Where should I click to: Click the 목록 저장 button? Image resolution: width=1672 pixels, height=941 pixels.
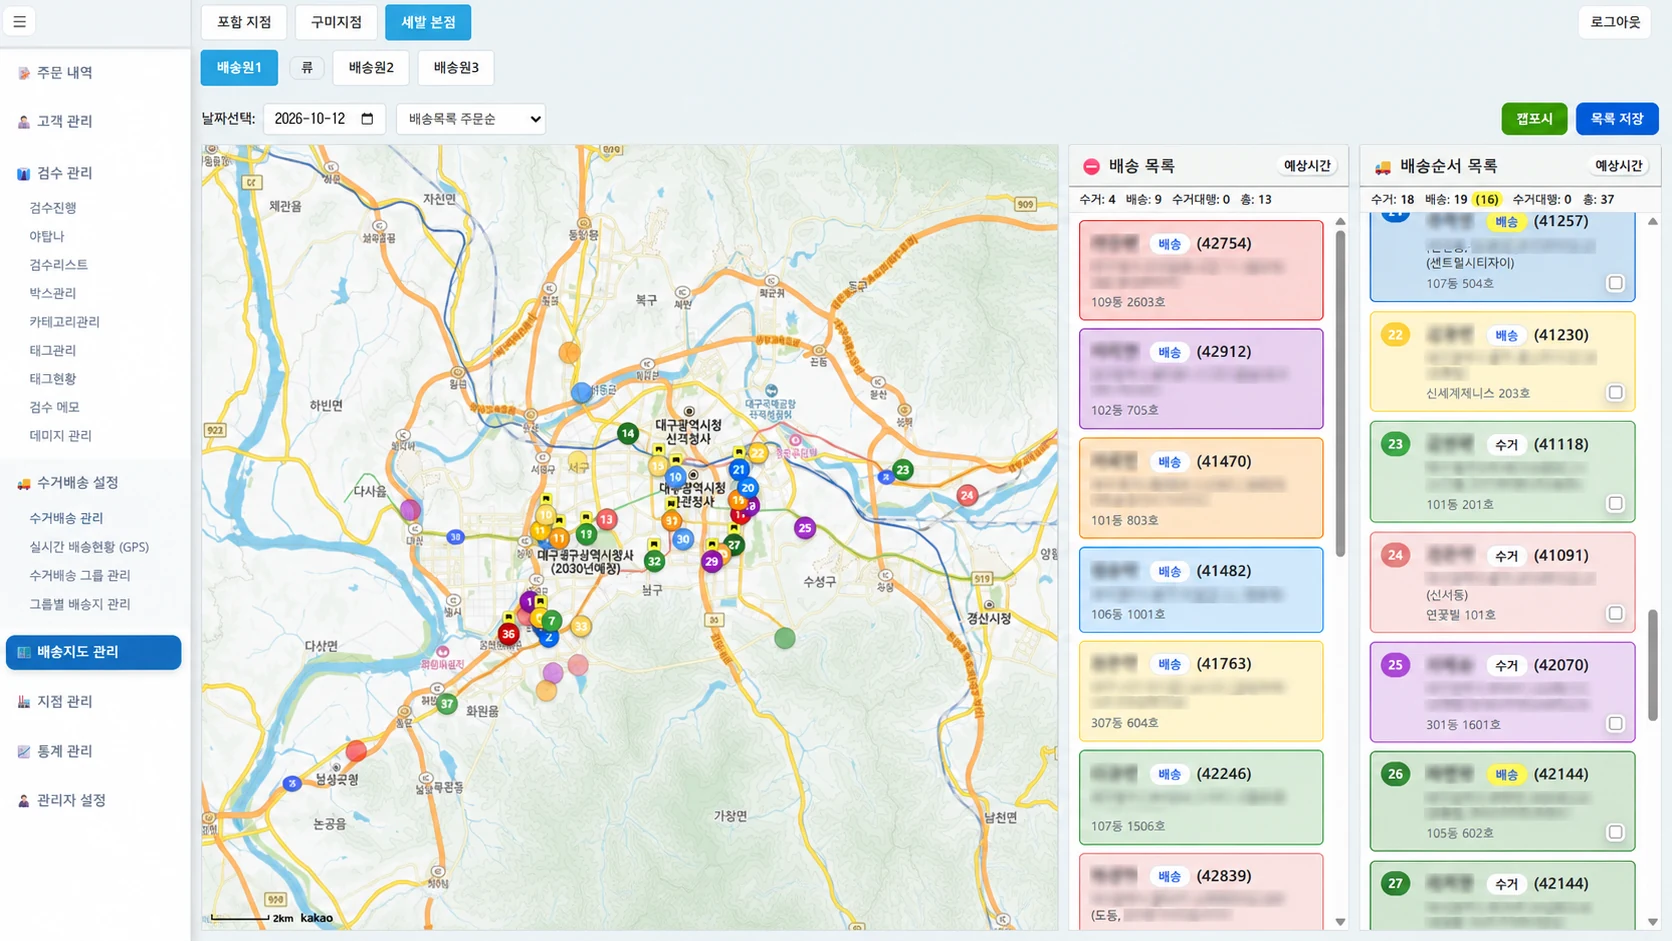point(1617,119)
